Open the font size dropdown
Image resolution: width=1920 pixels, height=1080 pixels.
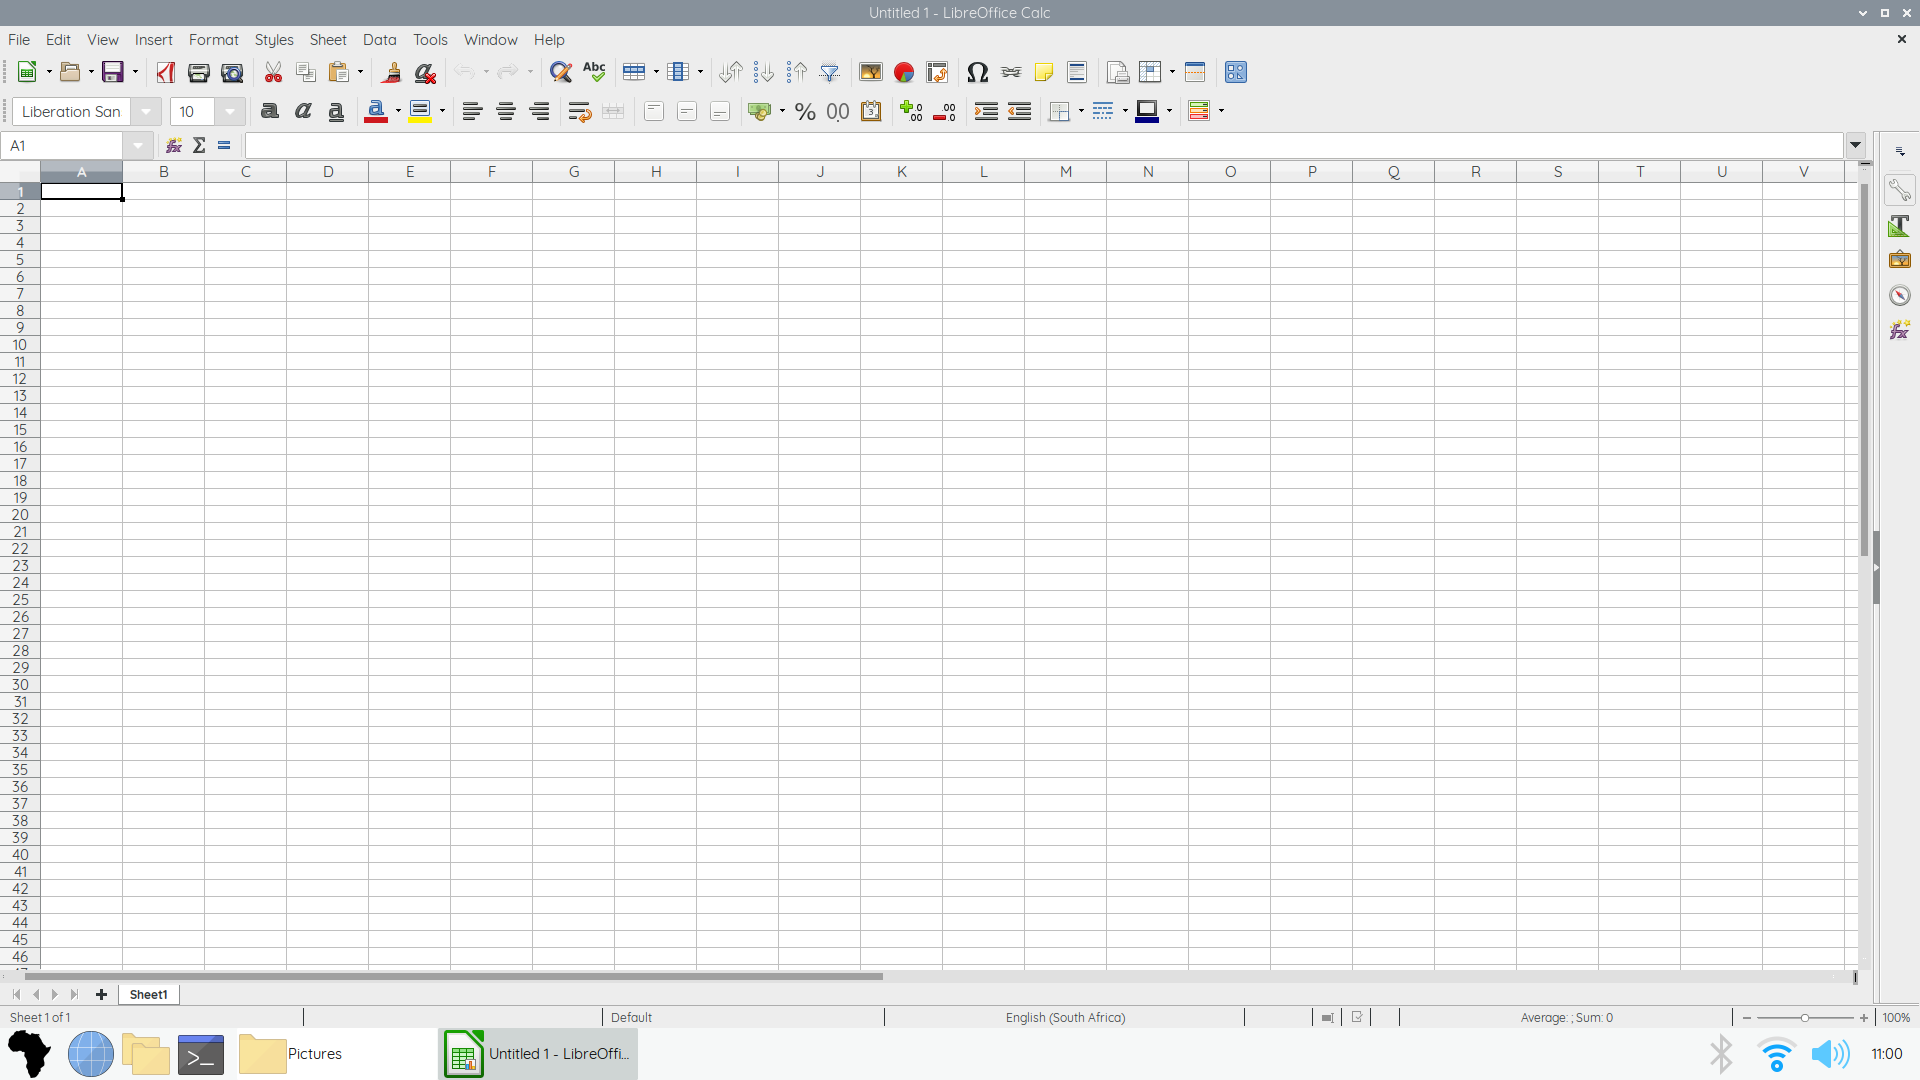230,112
